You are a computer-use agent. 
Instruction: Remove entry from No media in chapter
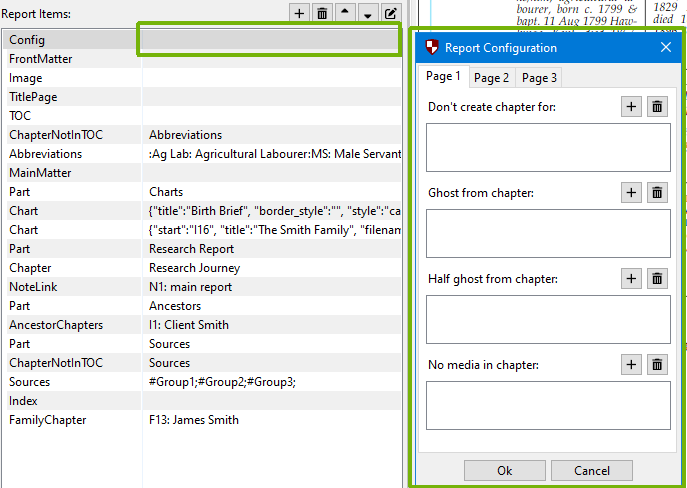click(x=657, y=365)
